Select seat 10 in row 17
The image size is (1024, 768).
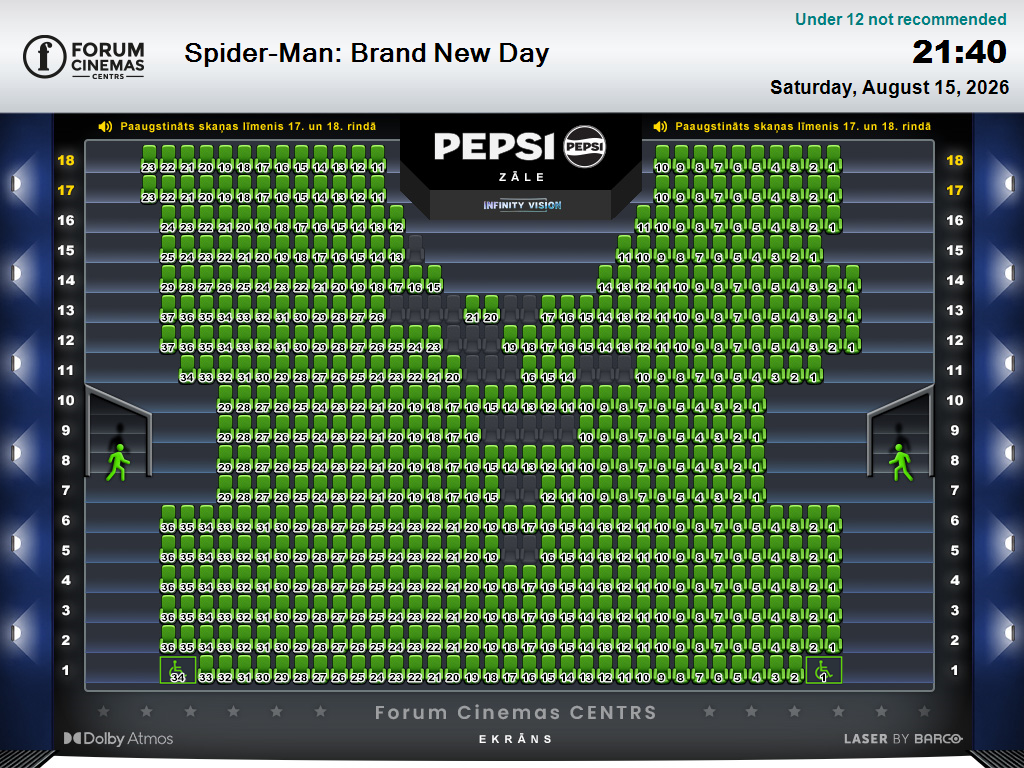tap(662, 189)
